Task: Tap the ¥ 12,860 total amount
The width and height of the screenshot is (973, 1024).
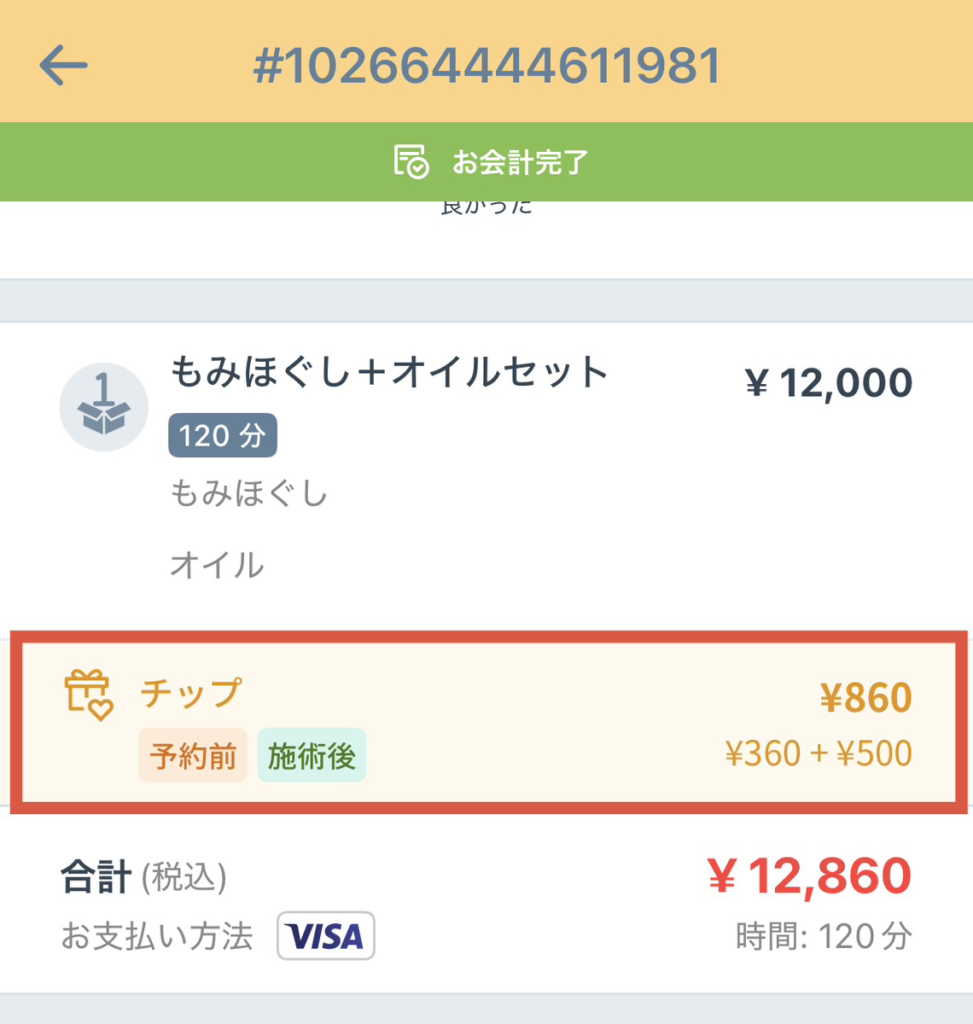Action: [x=809, y=877]
